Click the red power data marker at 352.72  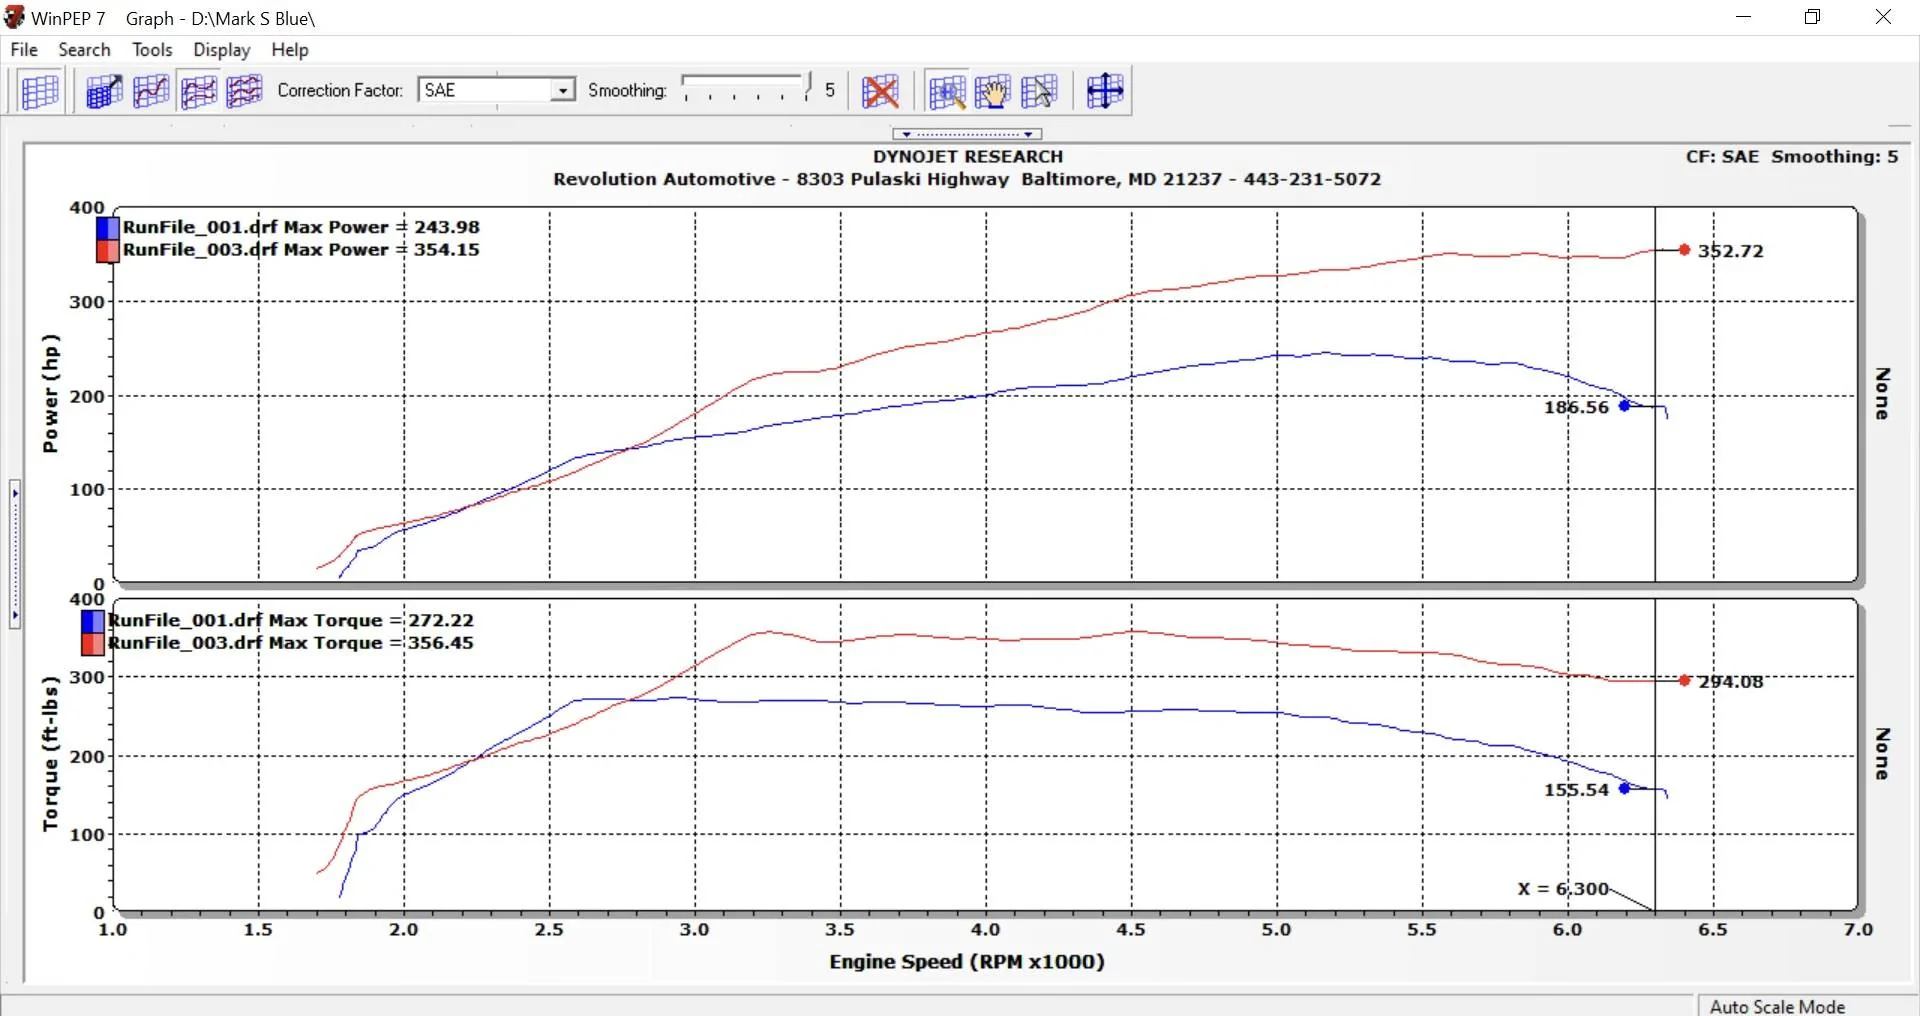click(1685, 250)
